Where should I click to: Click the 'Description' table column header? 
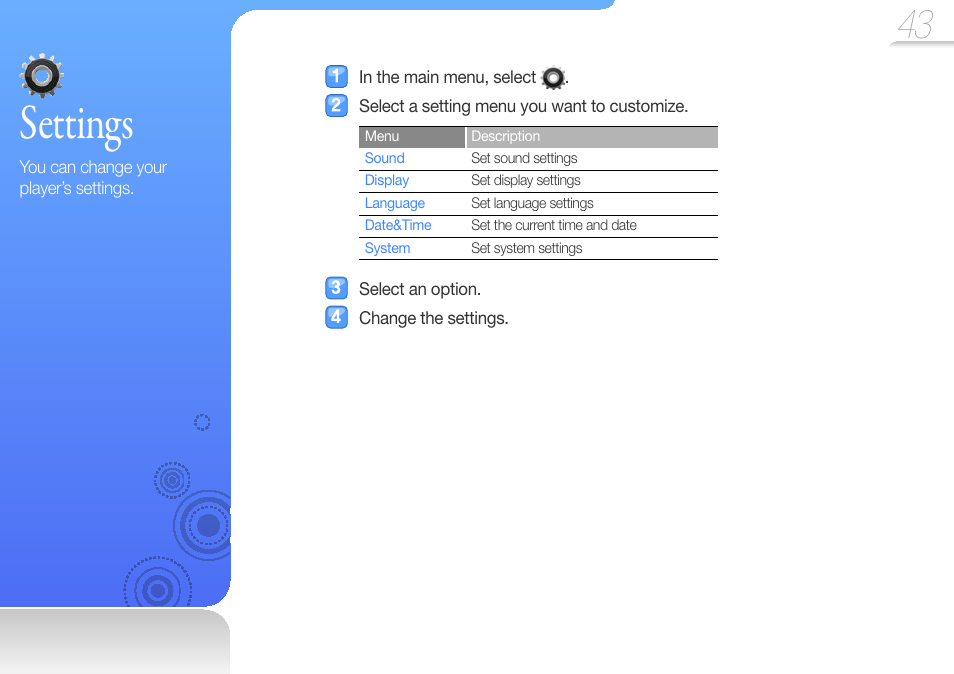(x=592, y=137)
